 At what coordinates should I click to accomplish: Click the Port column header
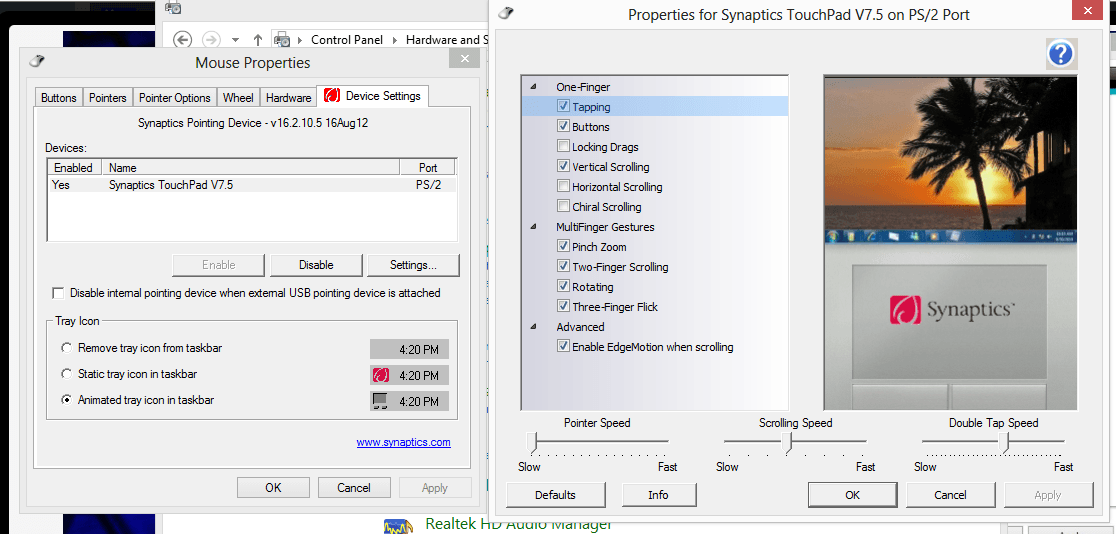[x=428, y=168]
